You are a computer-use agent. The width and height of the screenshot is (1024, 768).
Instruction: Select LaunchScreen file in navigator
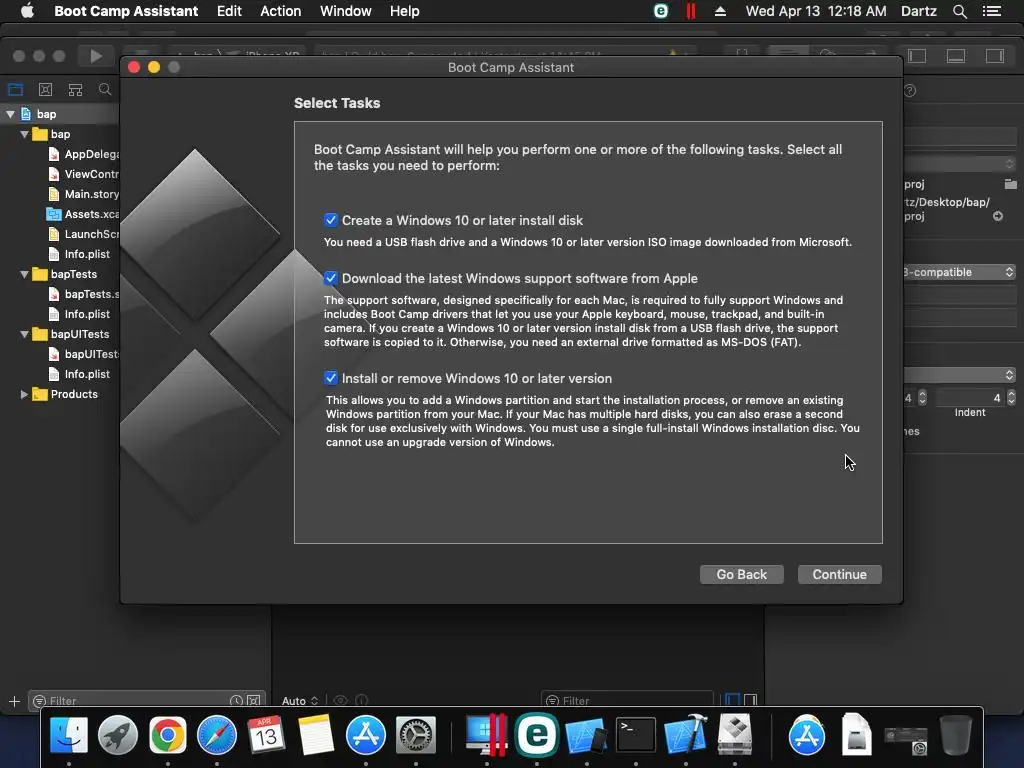pyautogui.click(x=84, y=234)
